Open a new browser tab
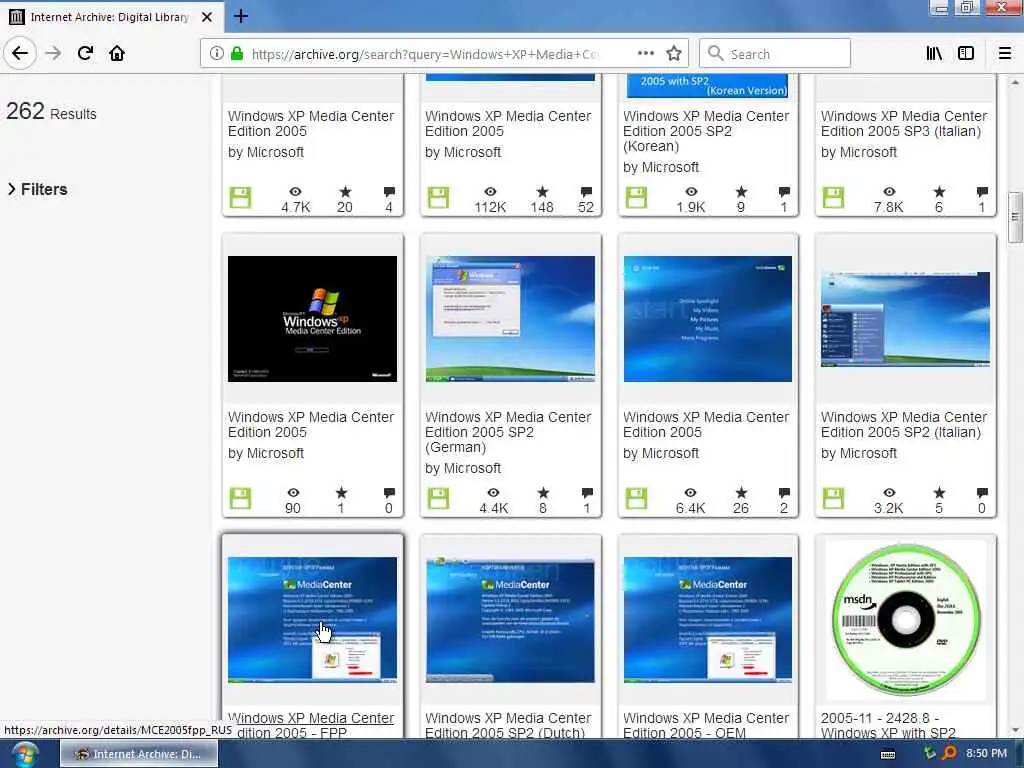 pyautogui.click(x=241, y=16)
